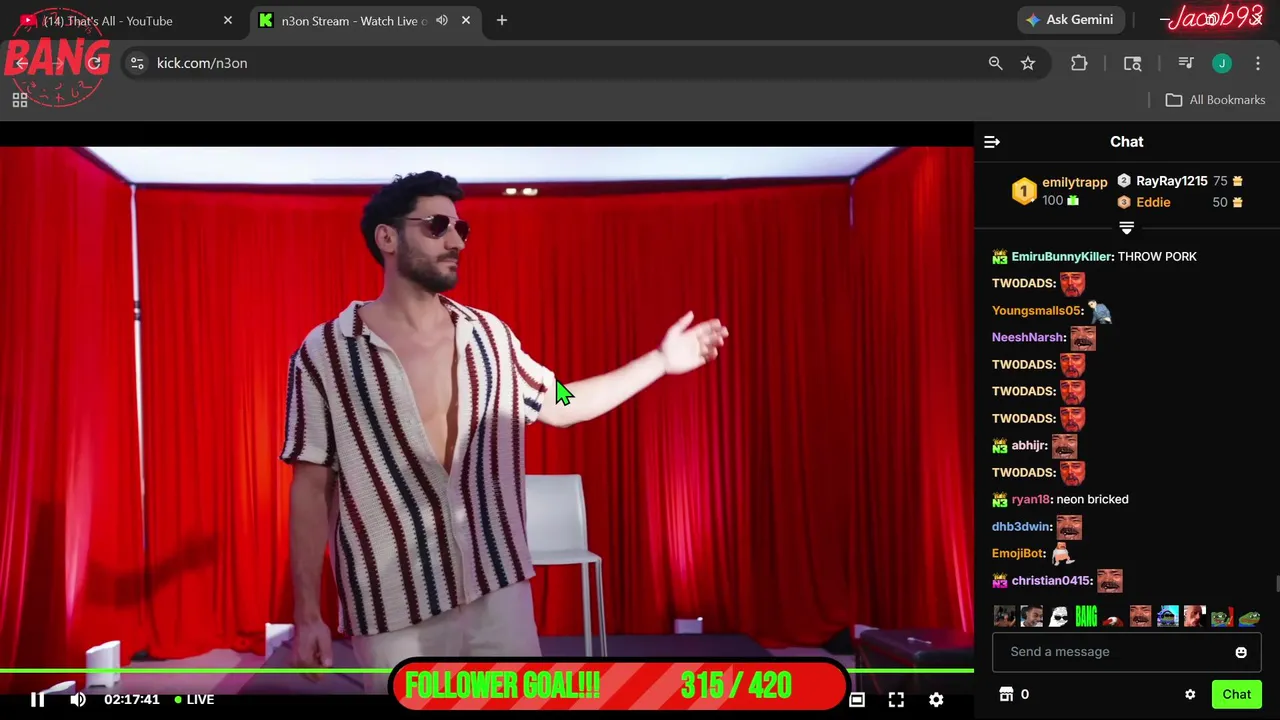Open emoji picker in message box
This screenshot has width=1280, height=720.
(x=1241, y=652)
